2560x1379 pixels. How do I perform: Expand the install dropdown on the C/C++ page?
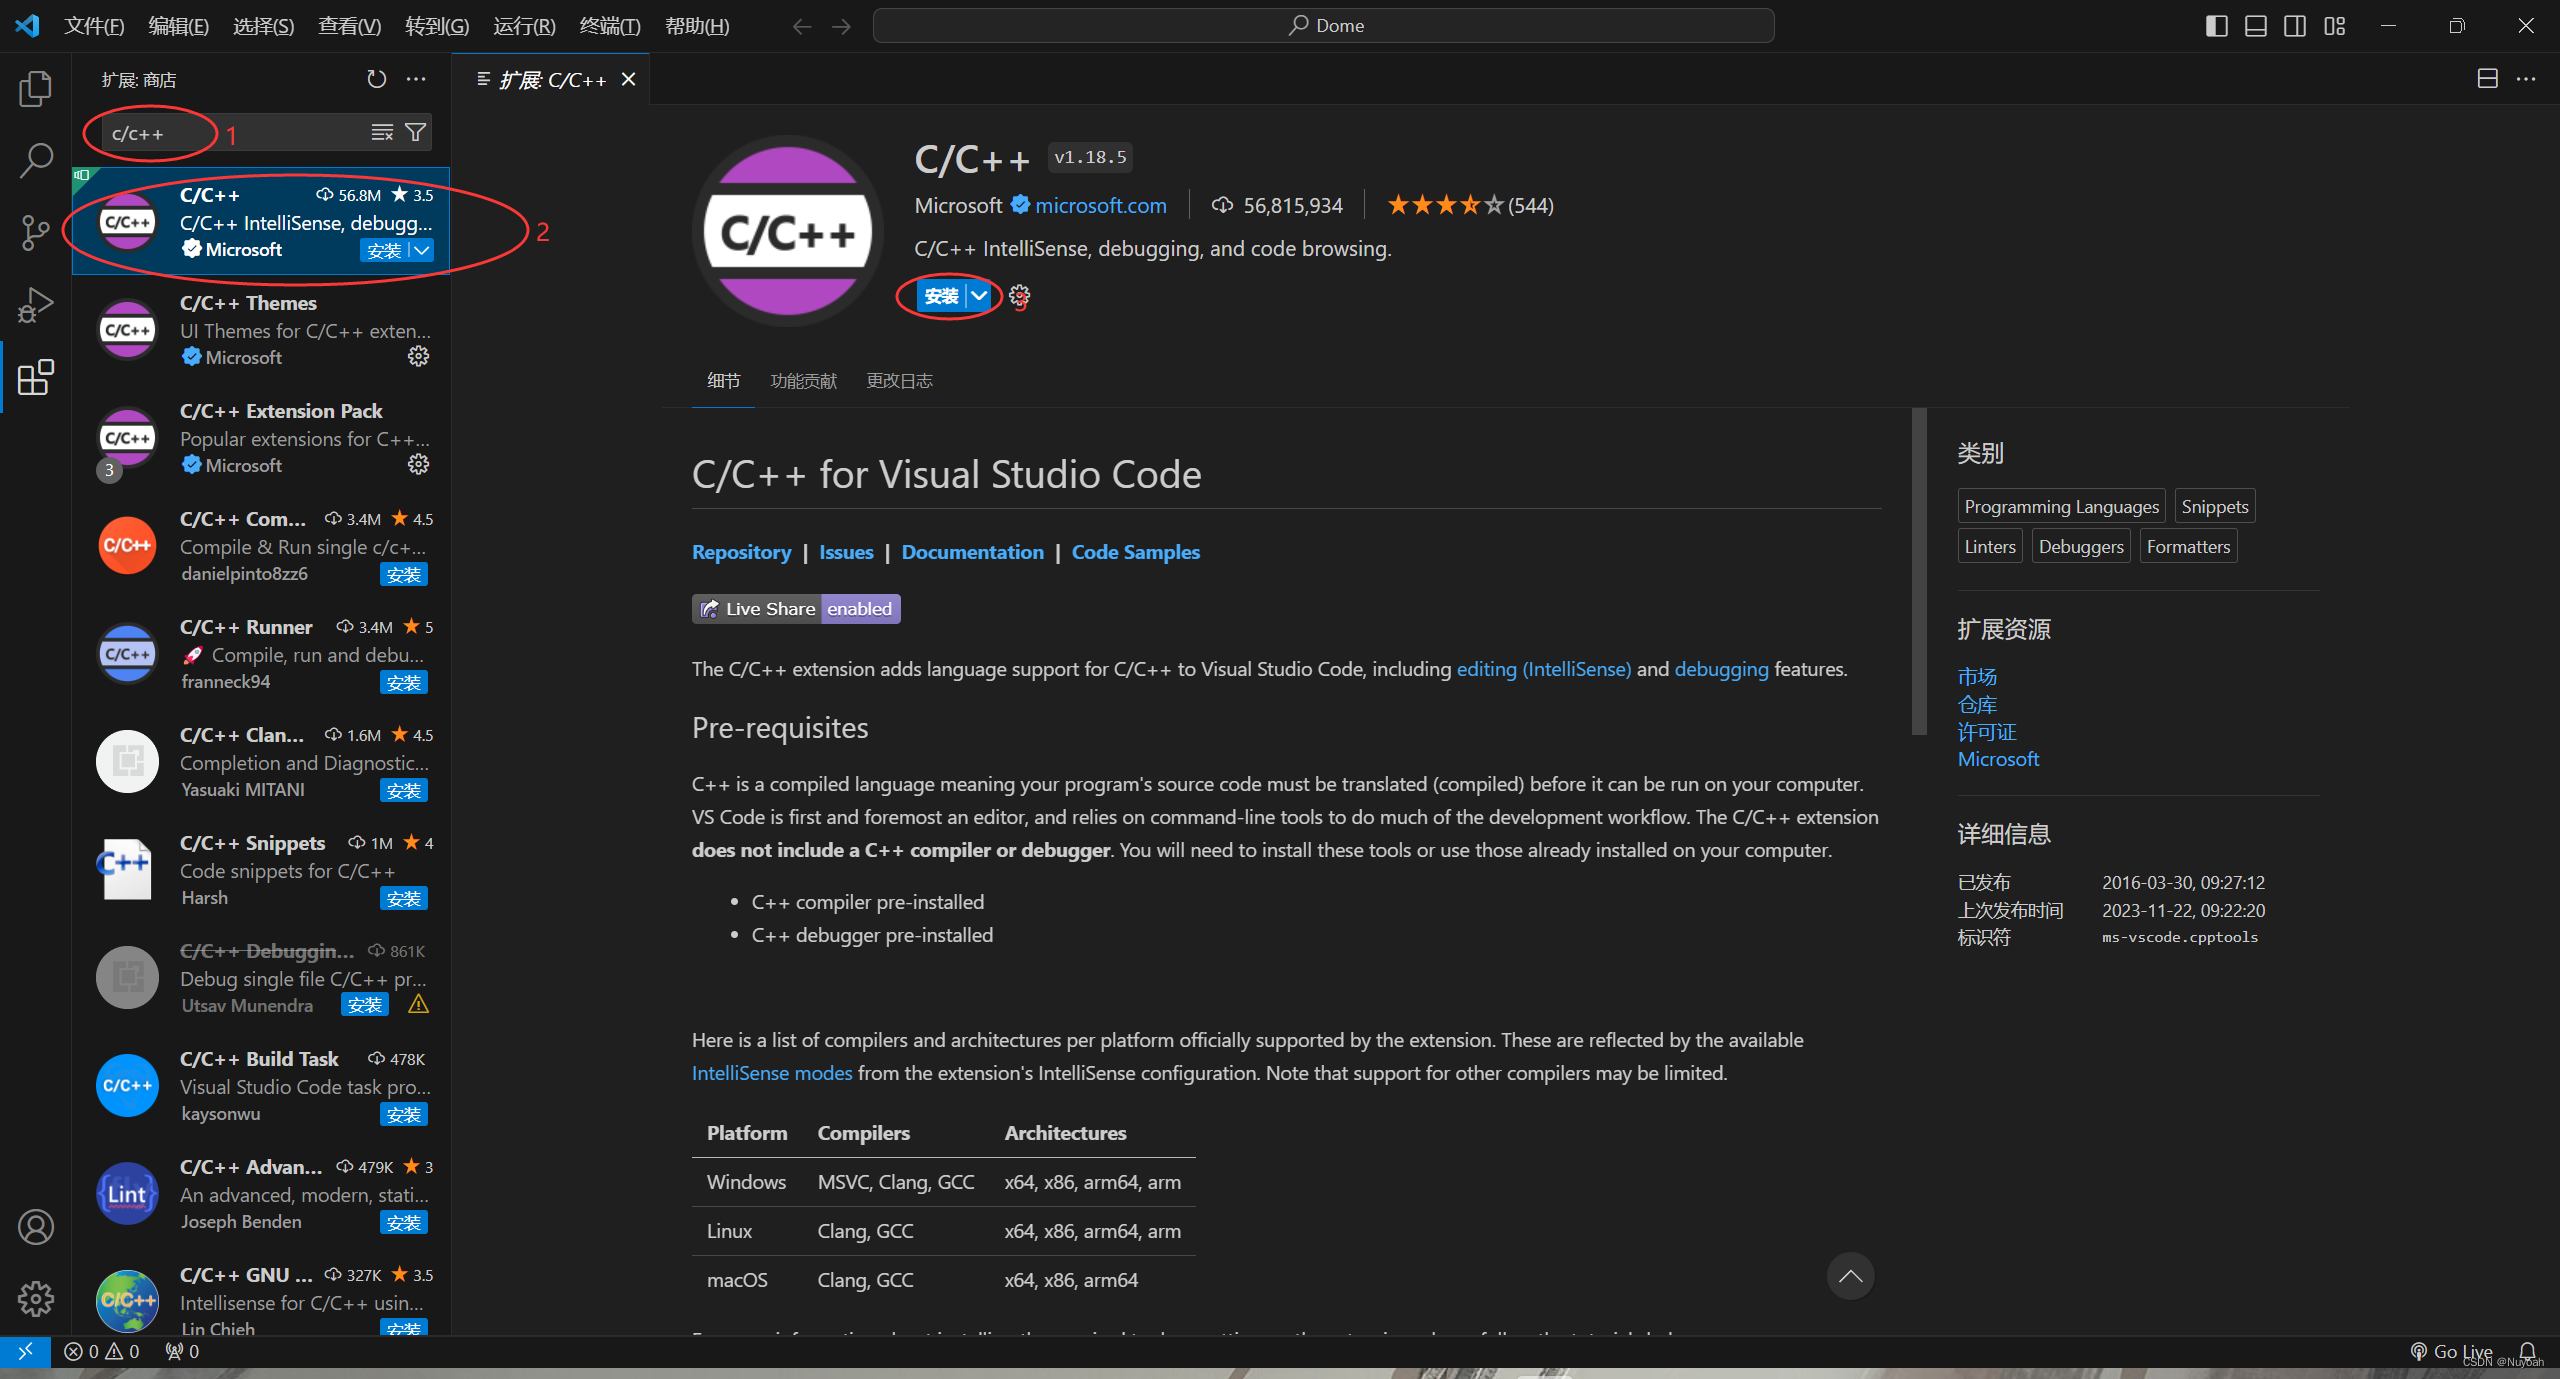[x=978, y=296]
